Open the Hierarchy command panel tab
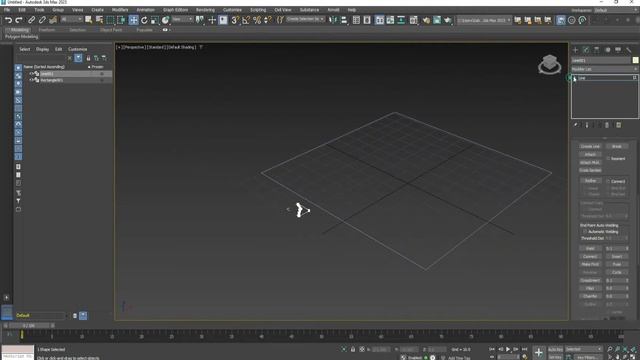Viewport: 640px width, 360px height. (597, 50)
